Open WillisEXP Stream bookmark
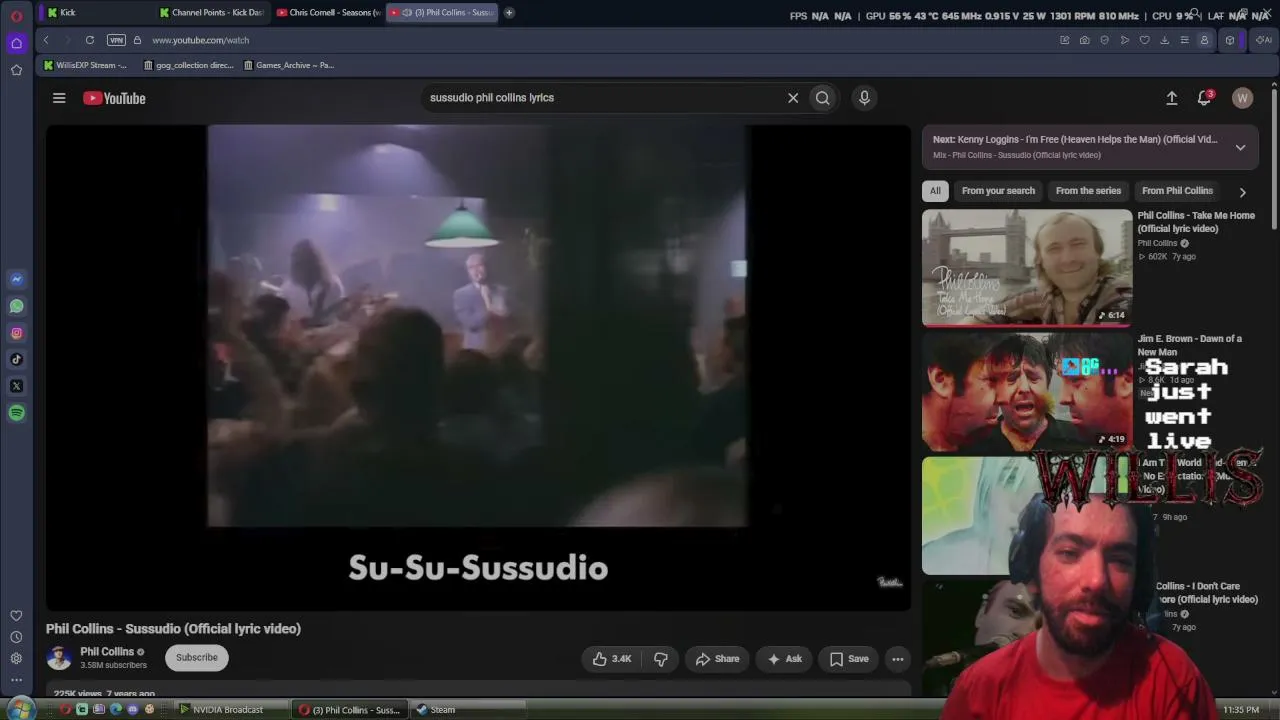The width and height of the screenshot is (1280, 720). [86, 65]
